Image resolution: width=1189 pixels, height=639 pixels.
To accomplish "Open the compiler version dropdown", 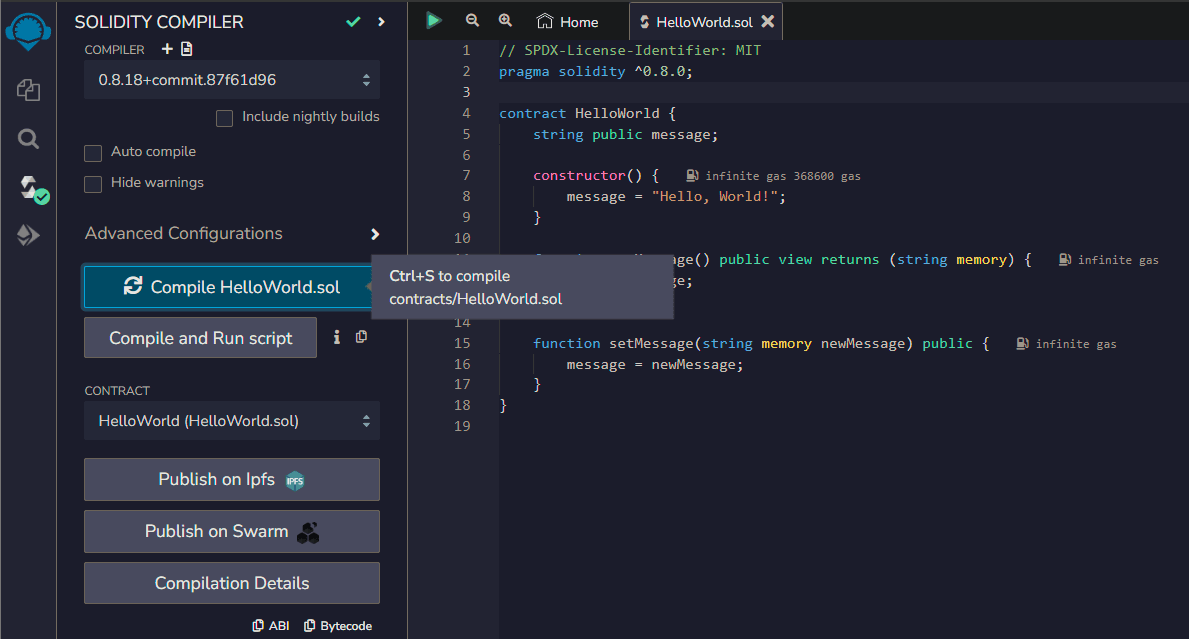I will [x=232, y=80].
